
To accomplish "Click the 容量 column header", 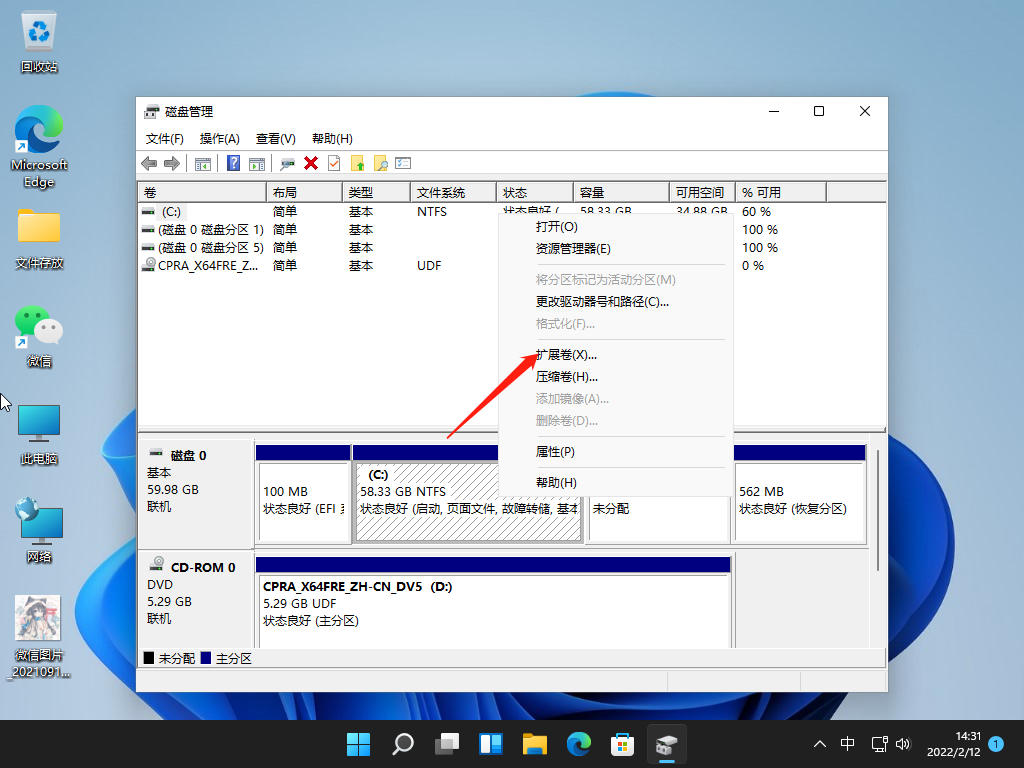I will [x=620, y=192].
